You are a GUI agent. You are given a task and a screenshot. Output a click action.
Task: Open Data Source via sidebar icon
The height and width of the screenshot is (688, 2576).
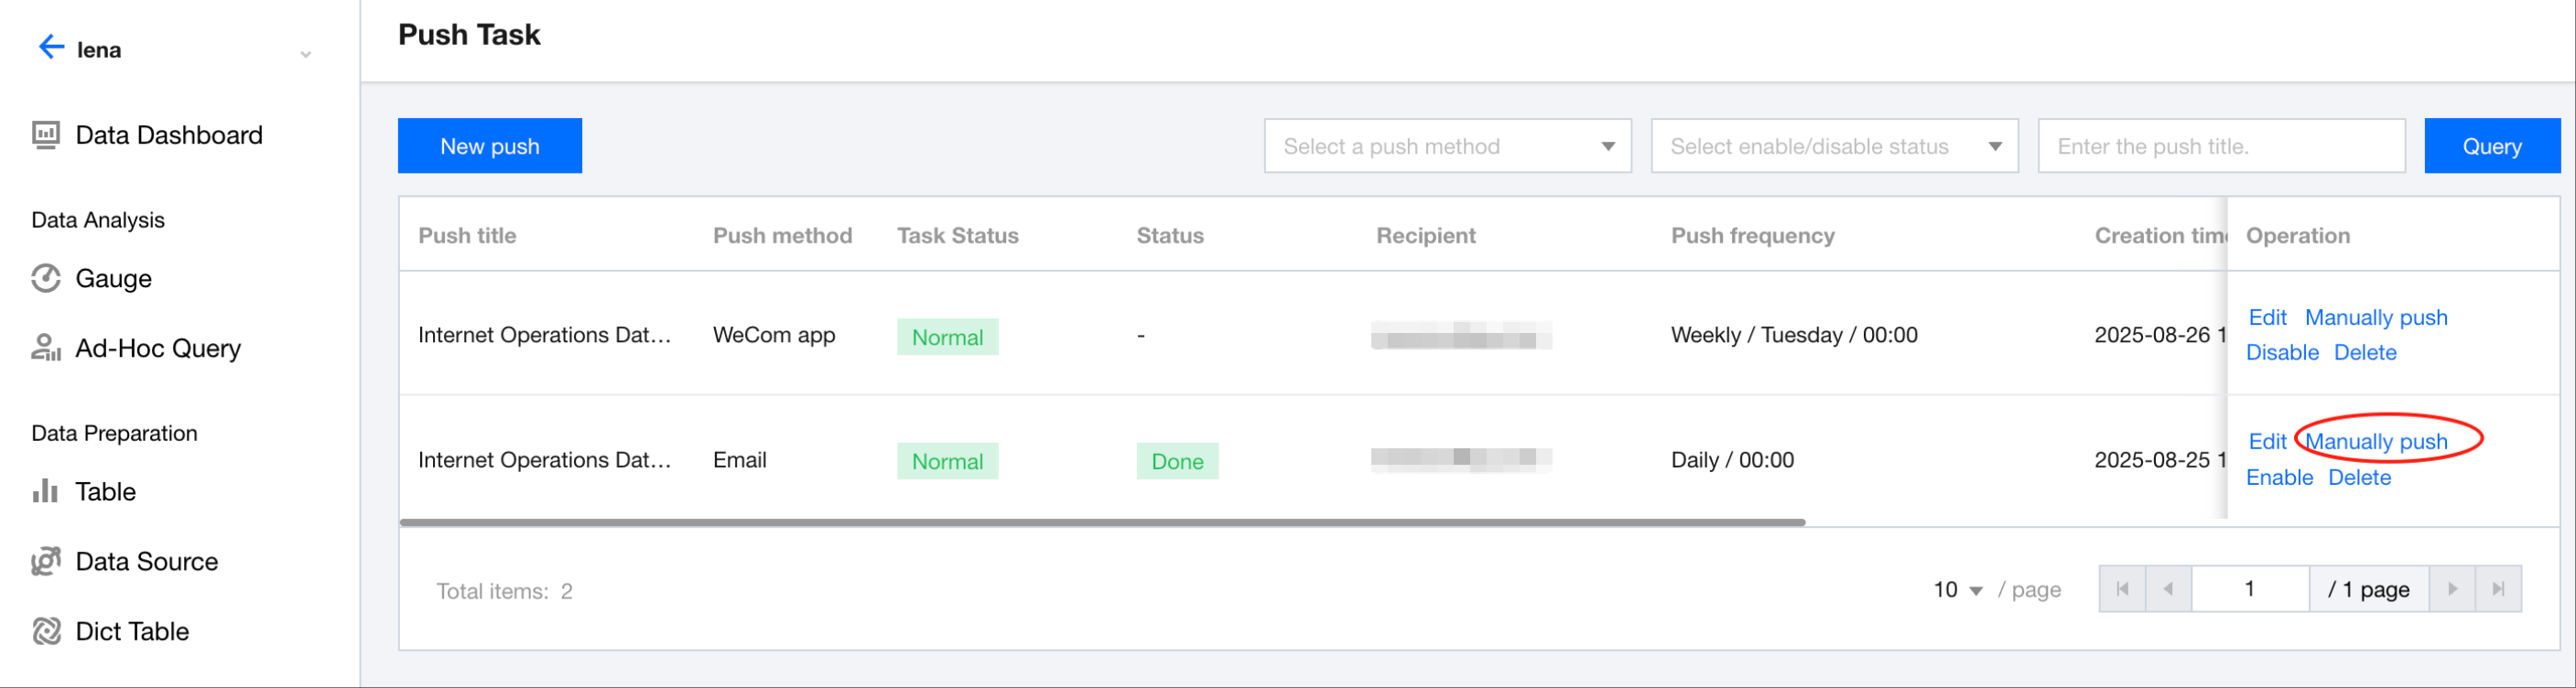[46, 561]
